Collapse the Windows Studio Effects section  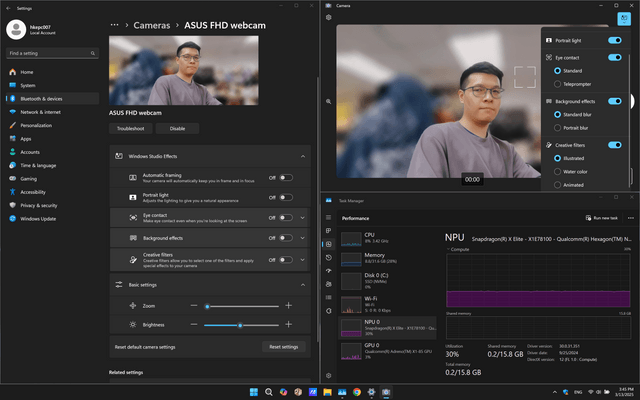tap(302, 156)
